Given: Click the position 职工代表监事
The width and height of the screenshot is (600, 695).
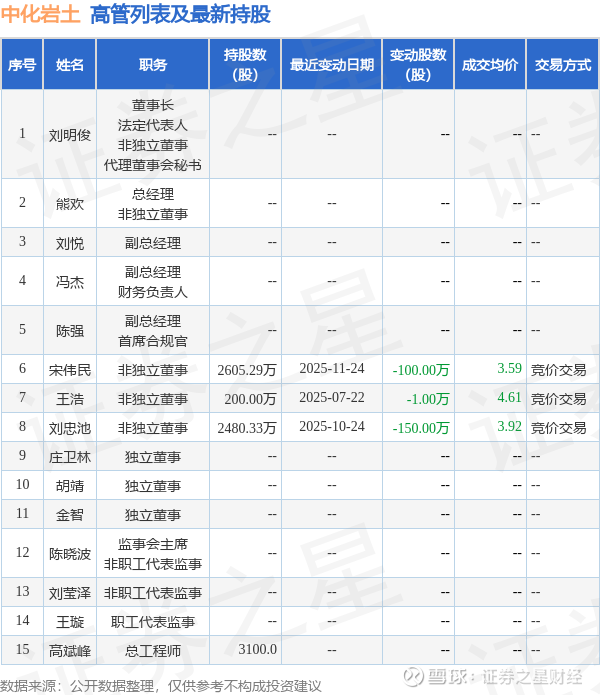Looking at the screenshot, I should coord(153,622).
